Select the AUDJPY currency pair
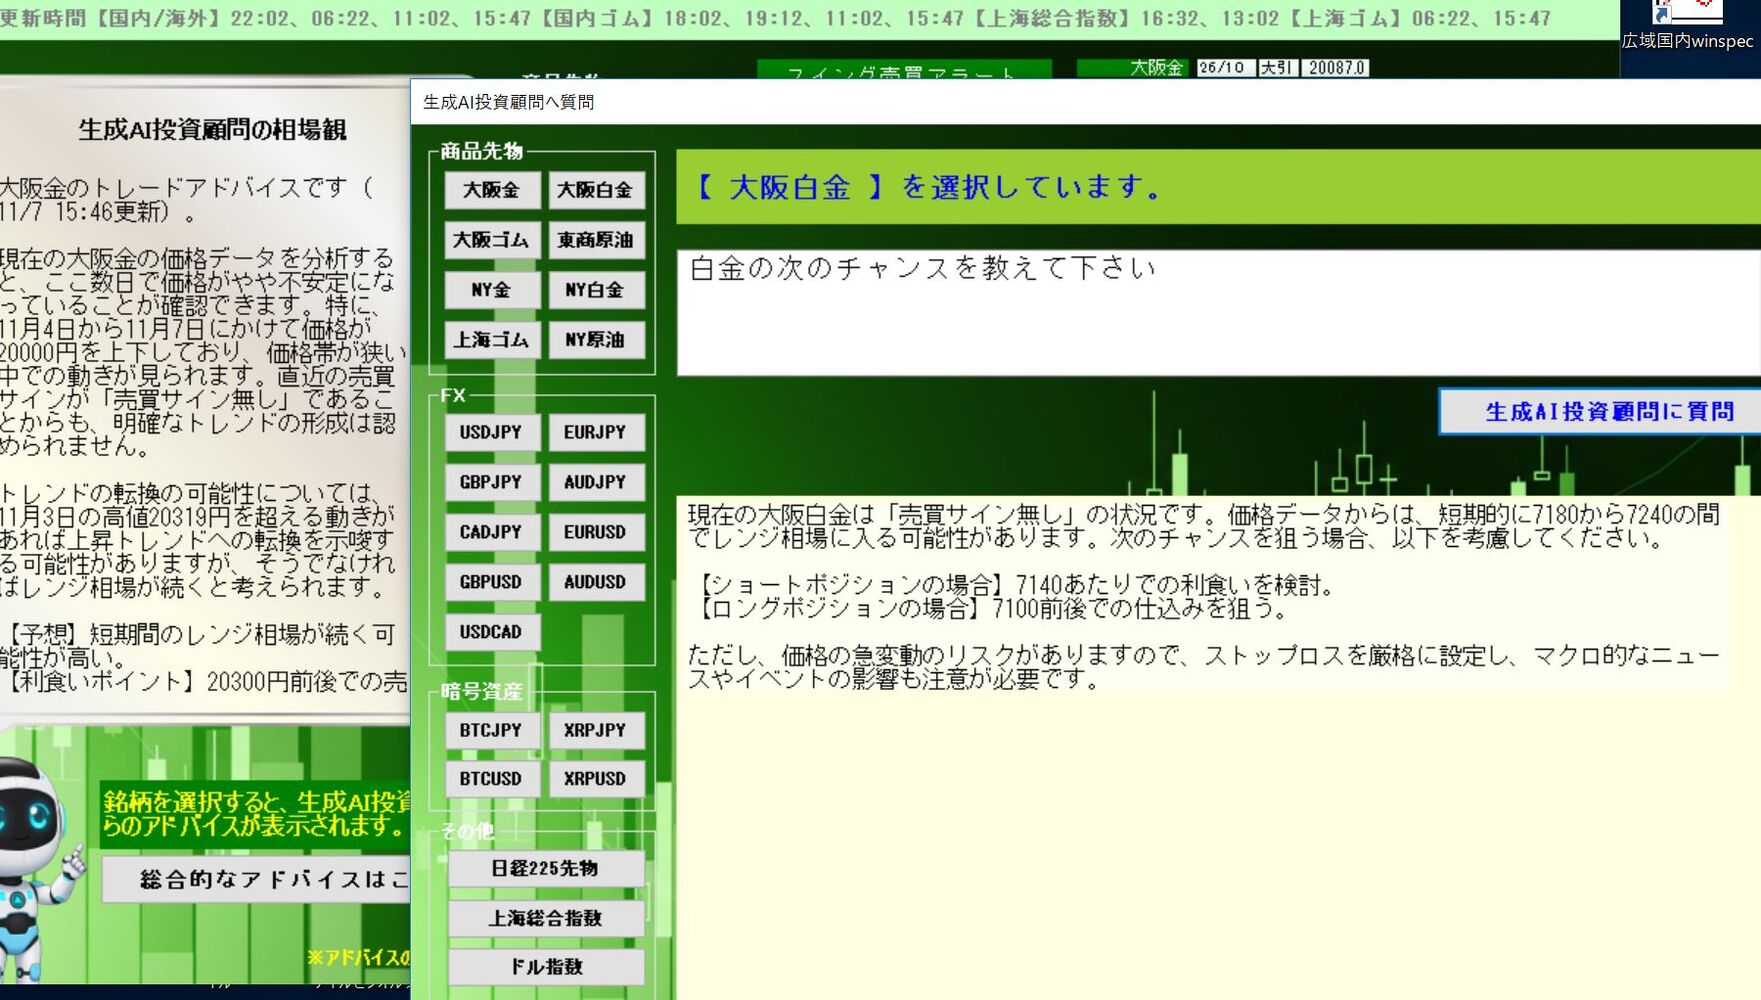This screenshot has height=1000, width=1761. click(x=596, y=482)
